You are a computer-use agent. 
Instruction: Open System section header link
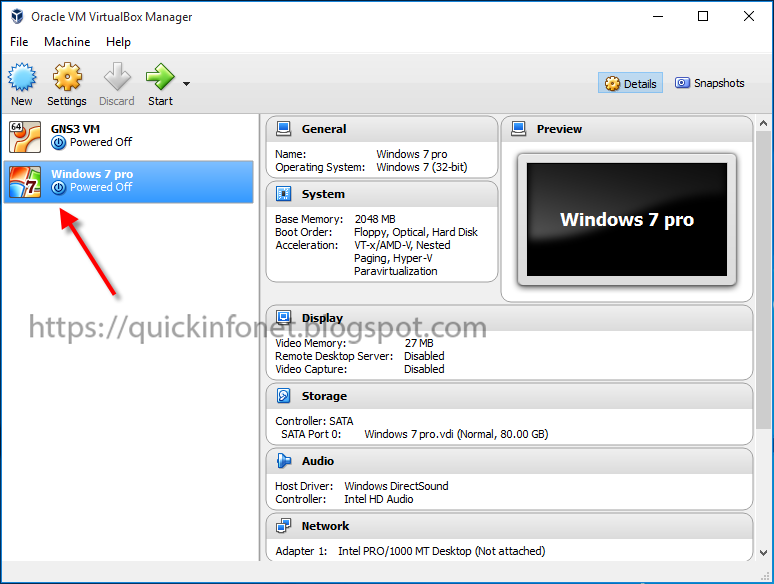(323, 194)
